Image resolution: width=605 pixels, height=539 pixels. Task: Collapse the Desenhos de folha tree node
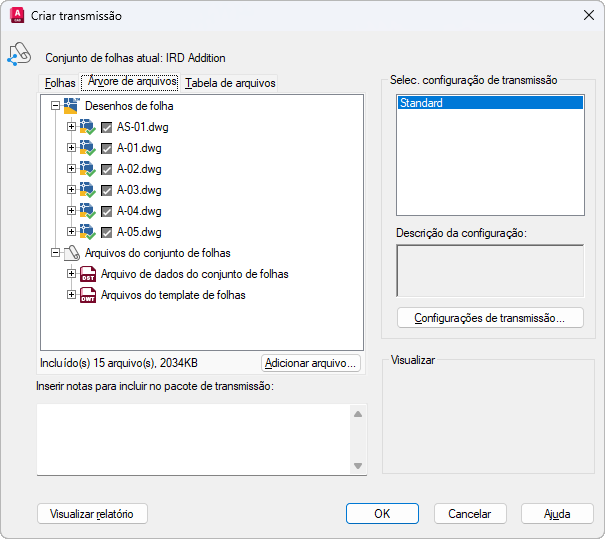coord(55,106)
